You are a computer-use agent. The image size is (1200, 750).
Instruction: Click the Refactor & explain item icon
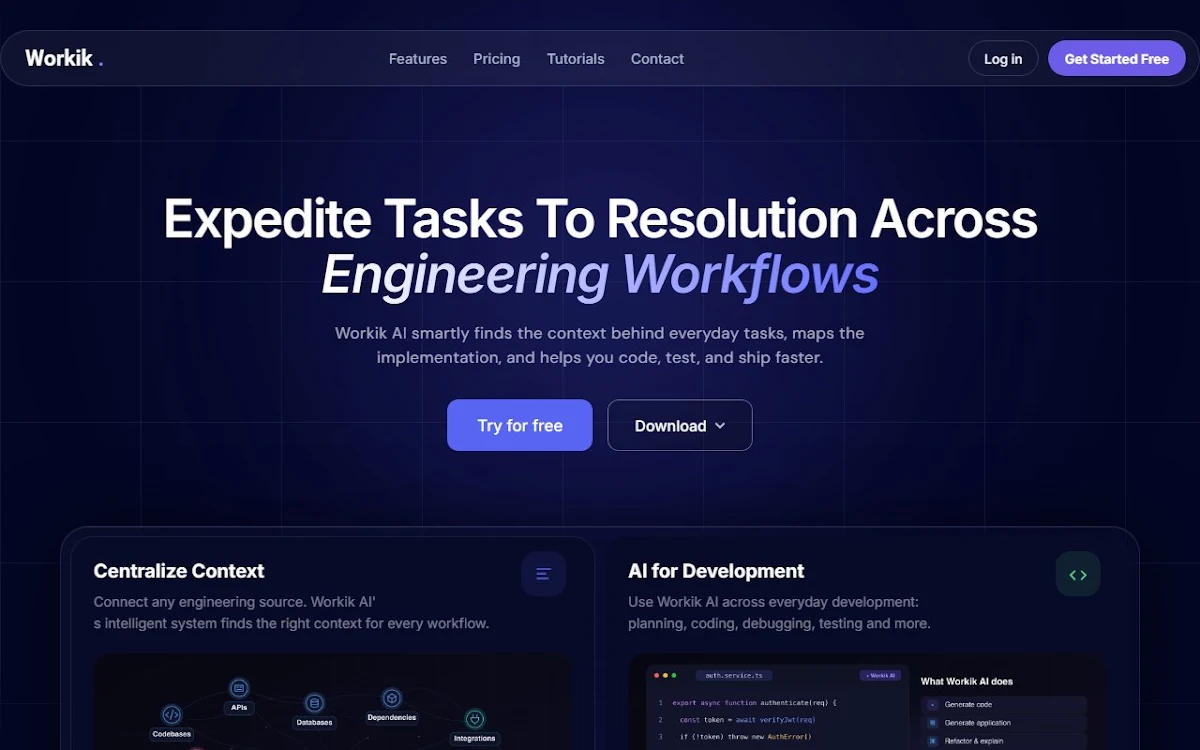(933, 741)
